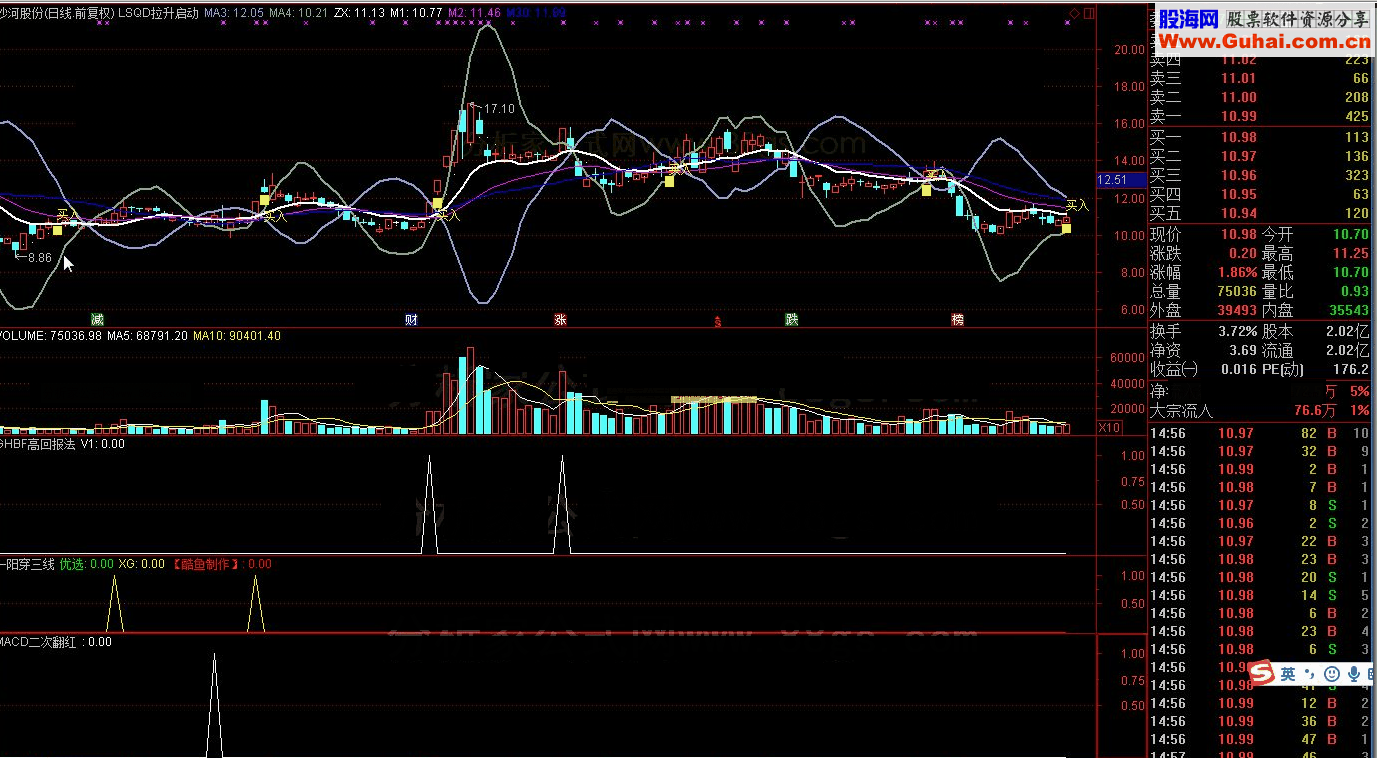Click the 内盘 35543 value
Screen dimensions: 1377x758
point(1347,310)
